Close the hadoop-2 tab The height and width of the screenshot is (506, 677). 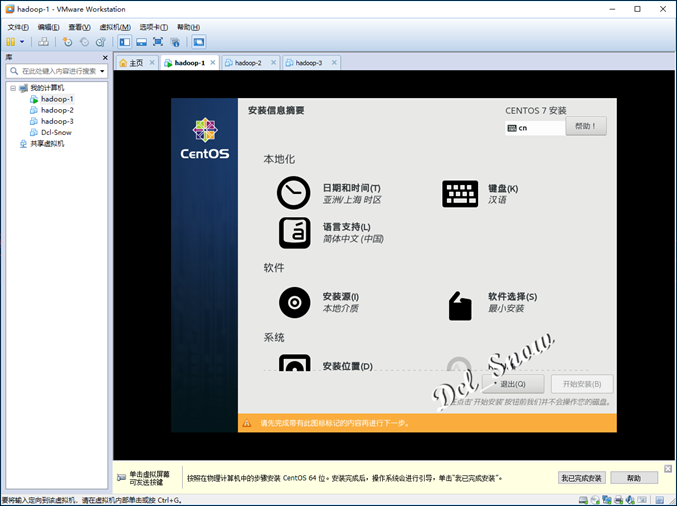click(273, 63)
